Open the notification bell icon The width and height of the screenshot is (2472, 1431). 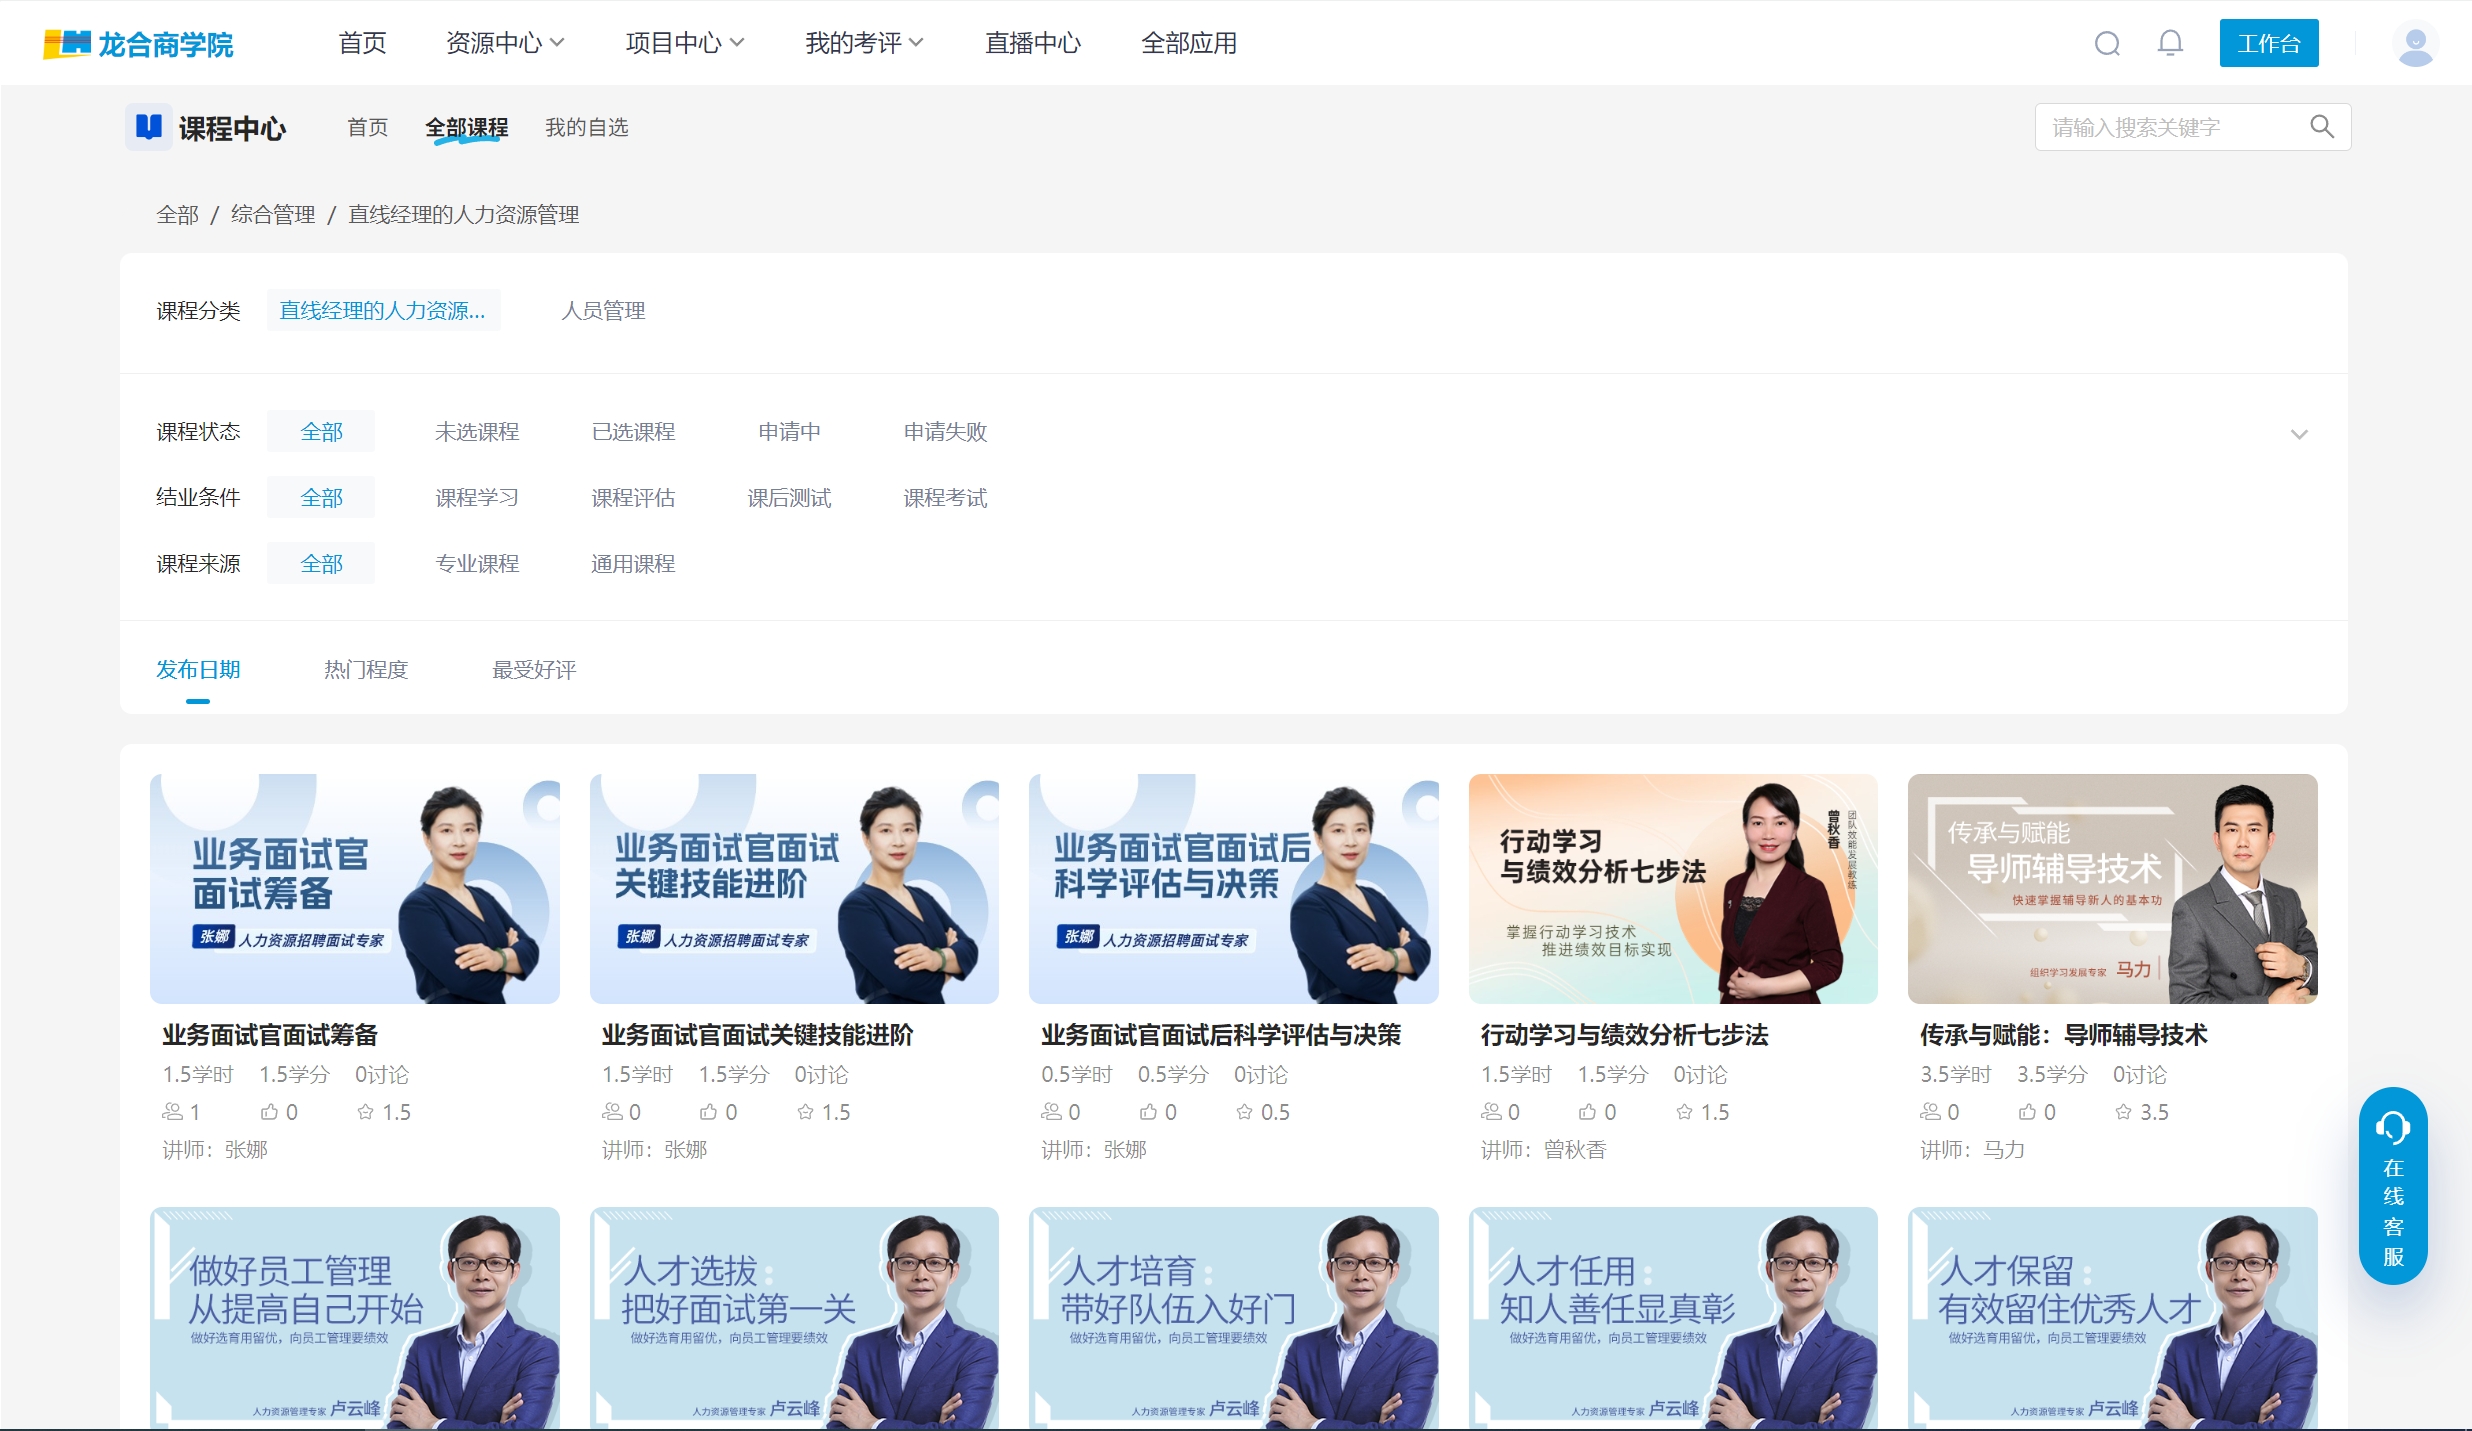tap(2169, 43)
